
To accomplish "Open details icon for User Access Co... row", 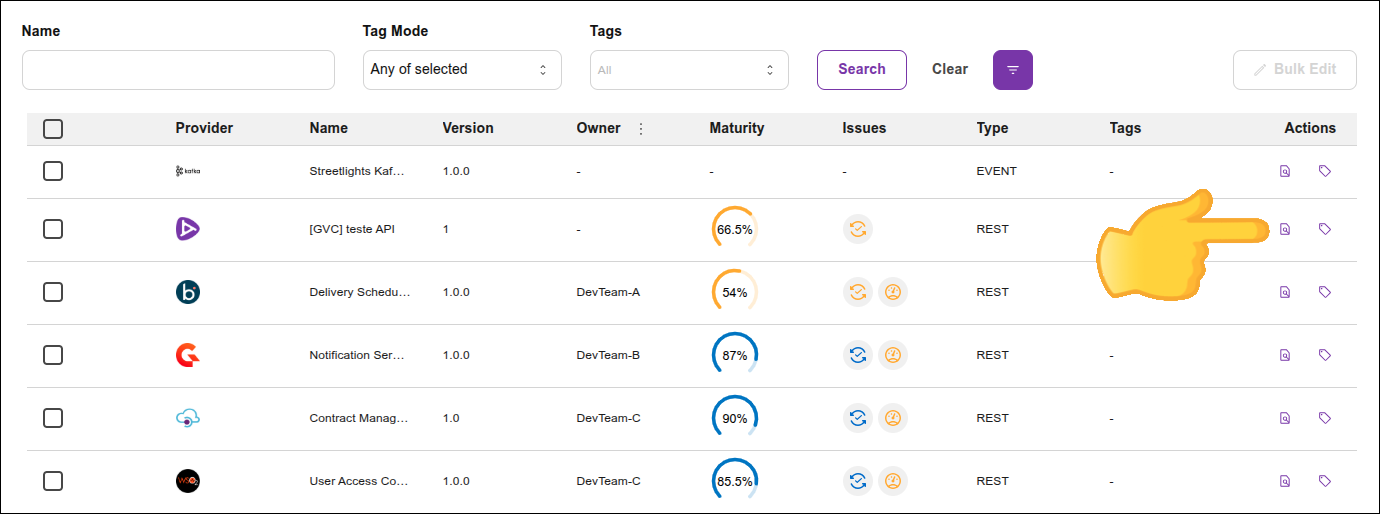I will 1285,481.
